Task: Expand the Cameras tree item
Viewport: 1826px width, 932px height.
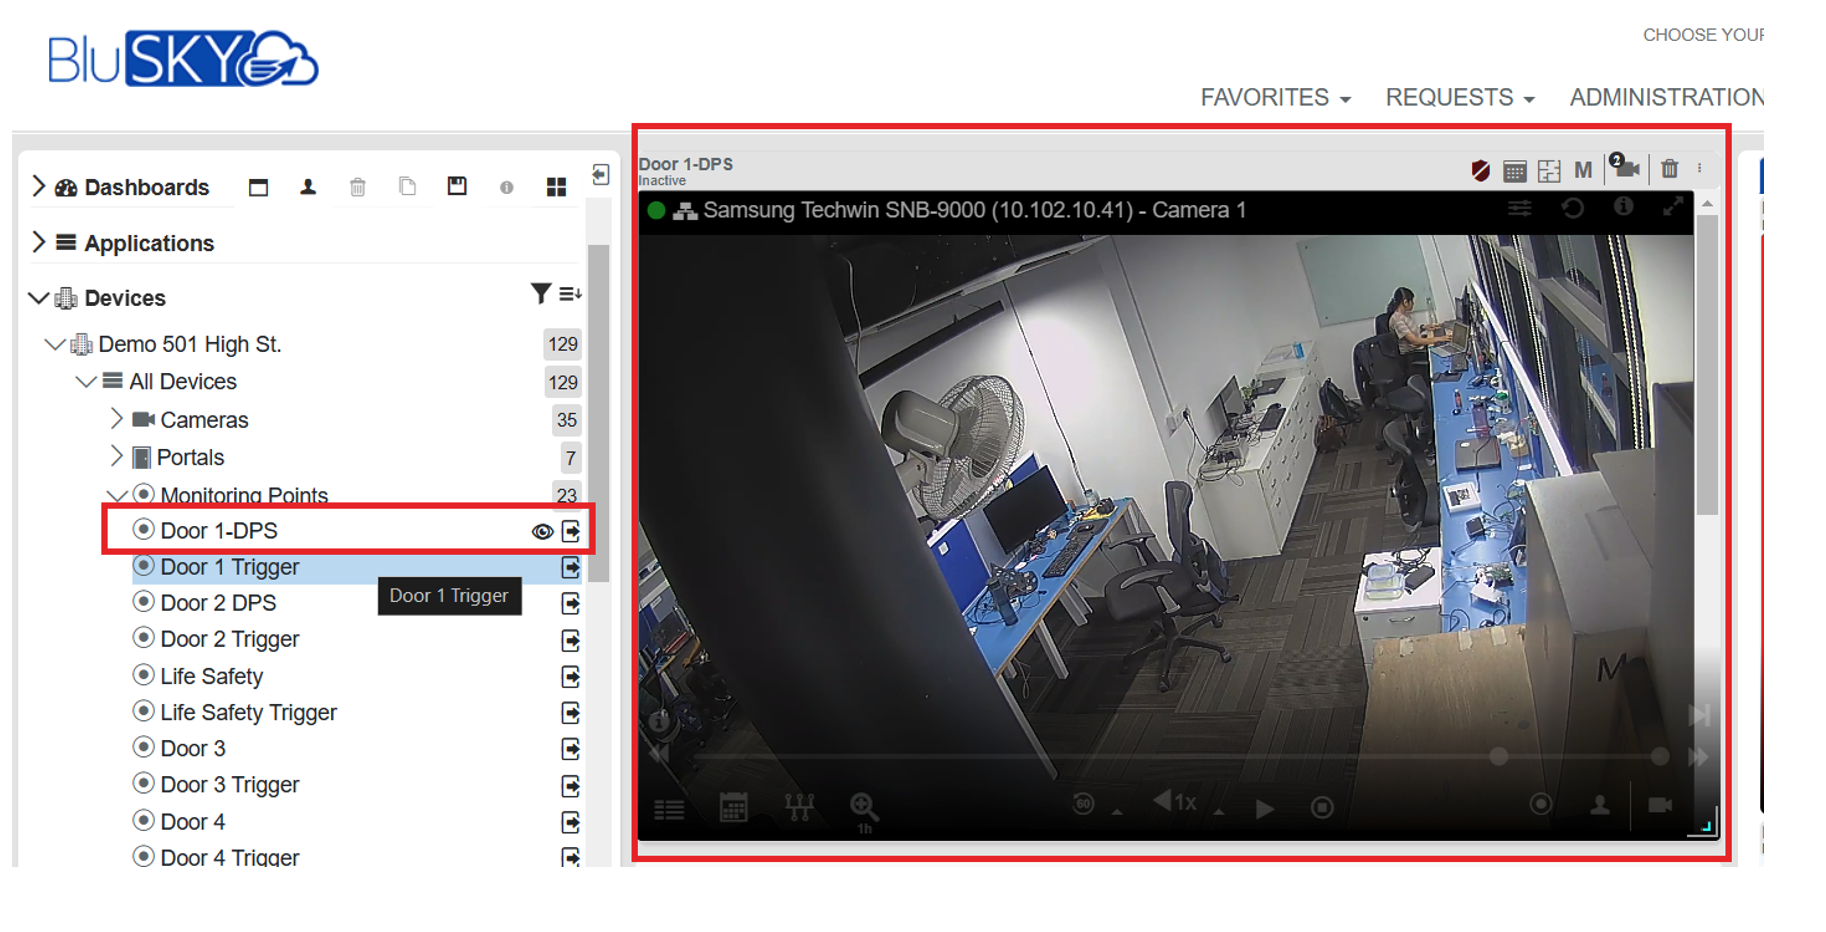Action: 117,419
